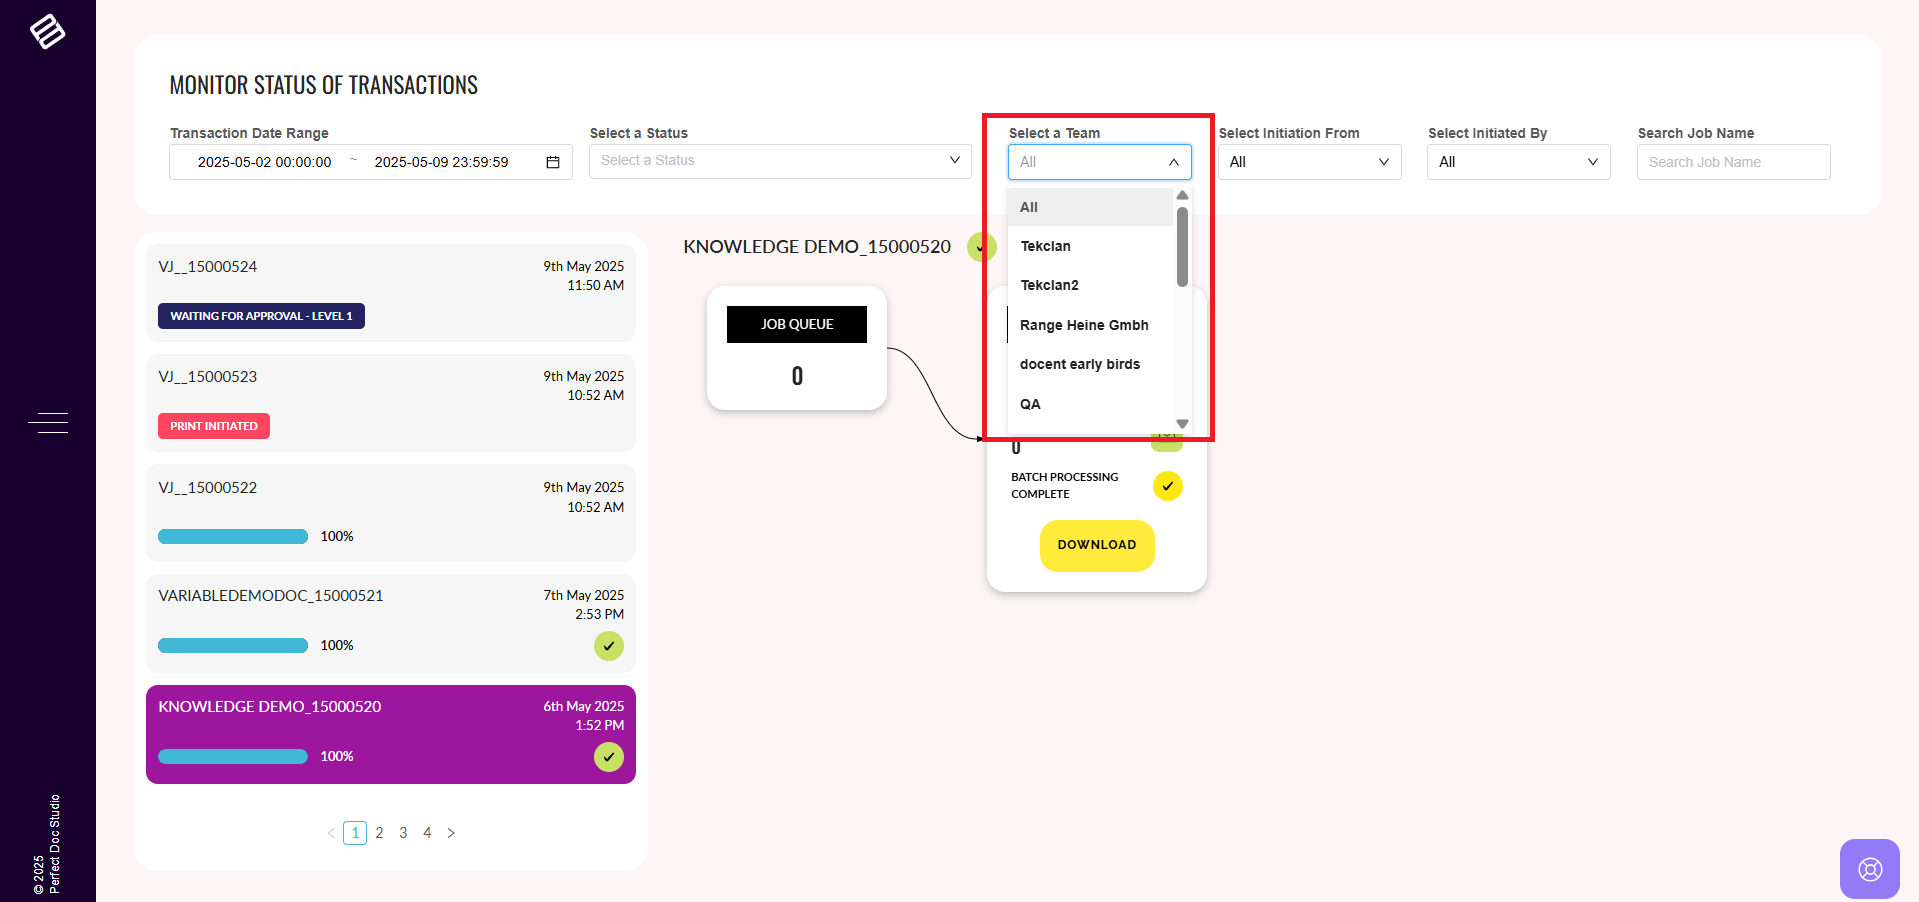The height and width of the screenshot is (902, 1919).
Task: Click green checkmark on VARIABLEDEMODOC_15000521 job
Action: point(608,646)
